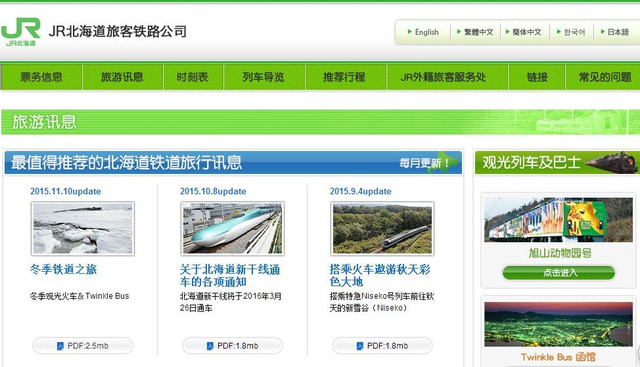Open 推荐行程 in navigation bar
The width and height of the screenshot is (640, 367).
pos(344,77)
